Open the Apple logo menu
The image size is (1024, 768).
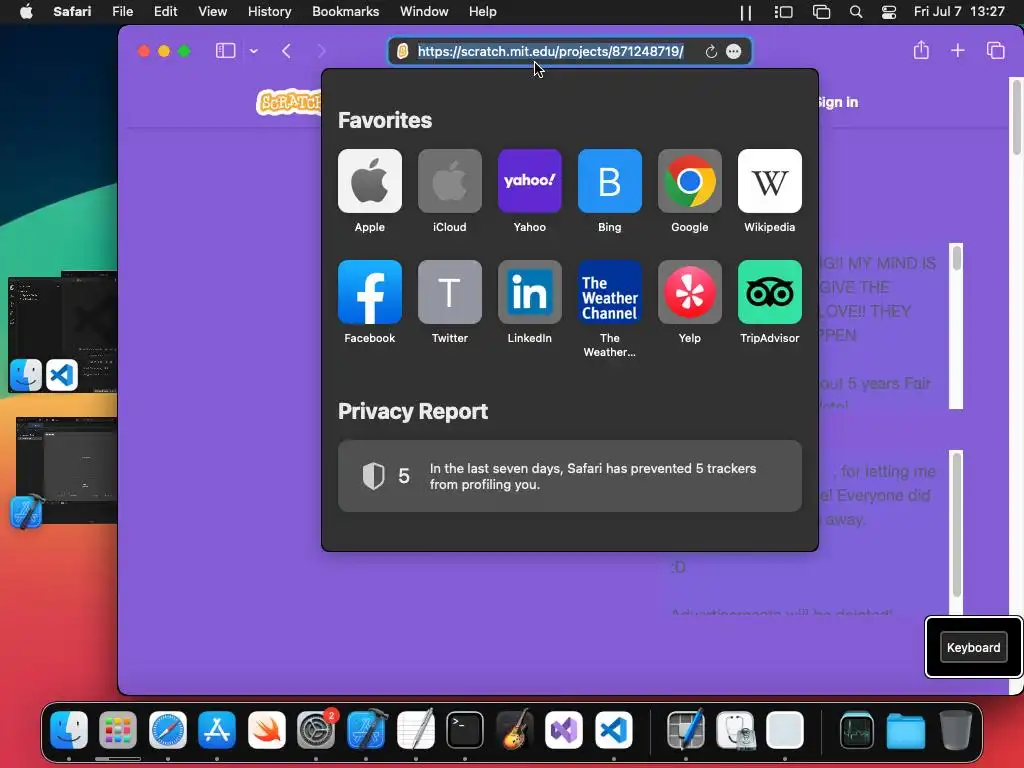coord(26,12)
